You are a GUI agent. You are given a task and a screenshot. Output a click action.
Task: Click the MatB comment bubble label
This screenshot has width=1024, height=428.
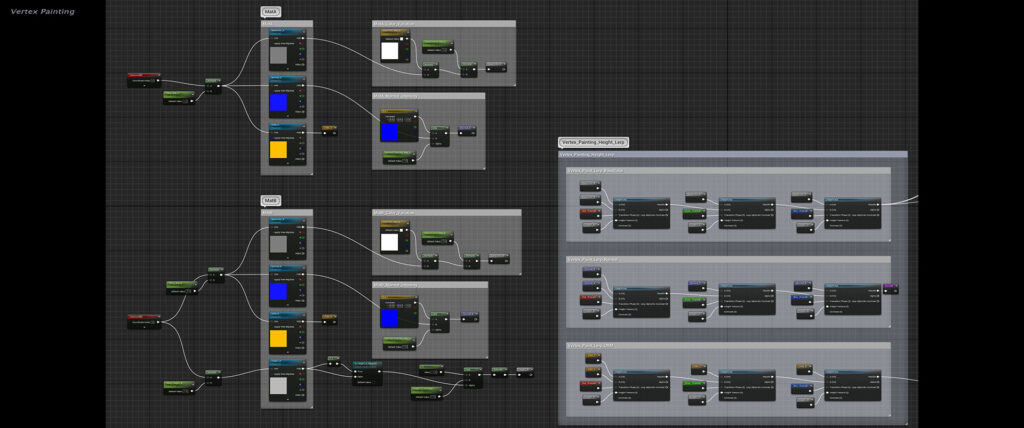click(x=271, y=200)
